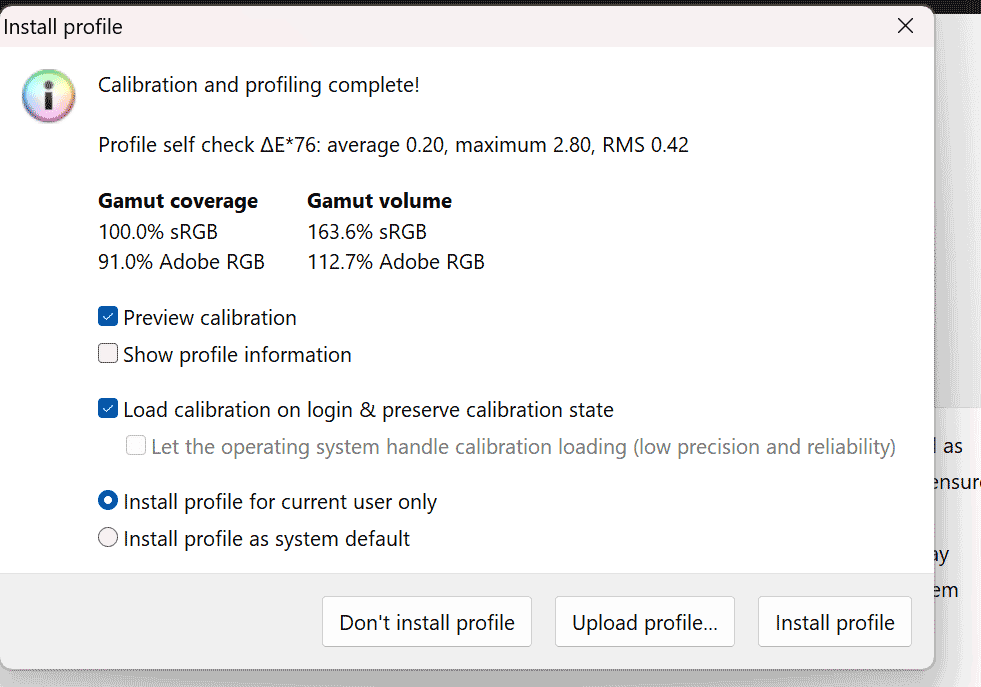Close the Install profile dialog

tap(905, 26)
